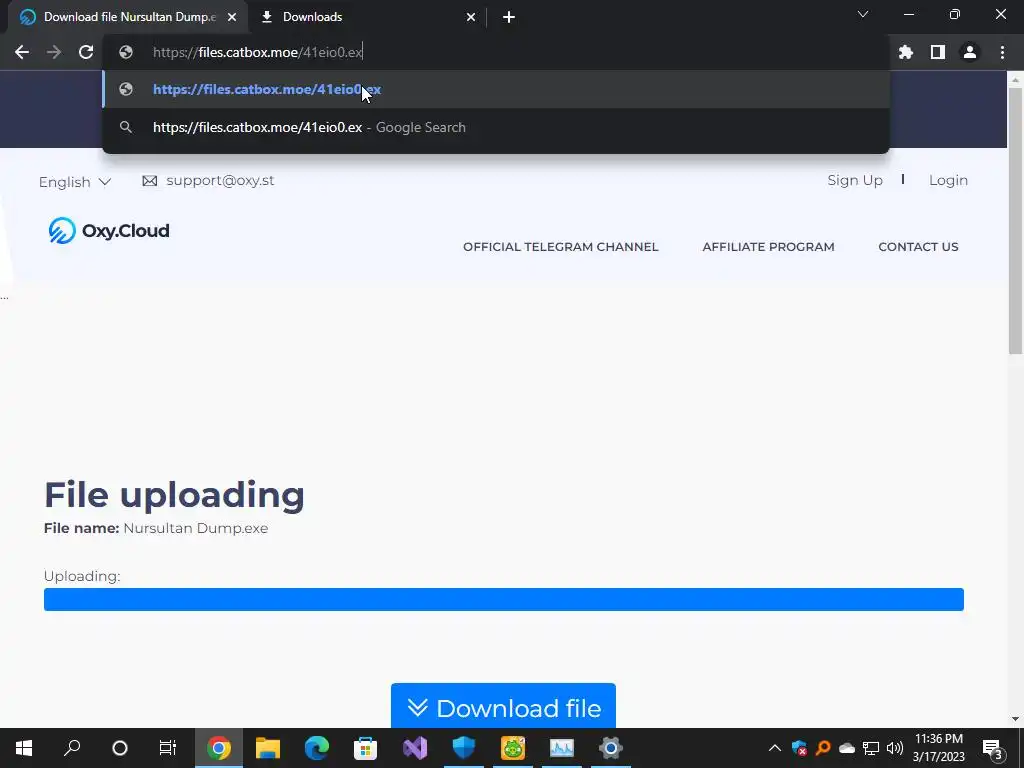The width and height of the screenshot is (1024, 768).
Task: Click the File uploading heading
Action: 174,494
